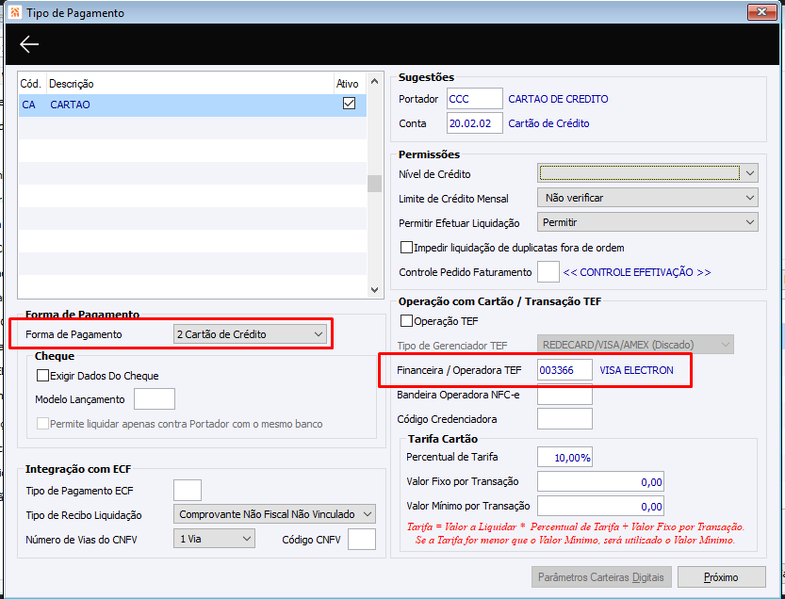Image resolution: width=785 pixels, height=599 pixels.
Task: Click the Percentual de Tarifa field
Action: tap(565, 457)
